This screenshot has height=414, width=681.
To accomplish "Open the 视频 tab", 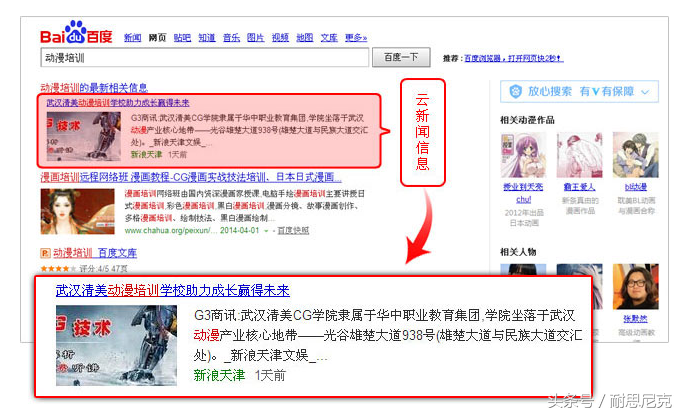I will (x=280, y=38).
